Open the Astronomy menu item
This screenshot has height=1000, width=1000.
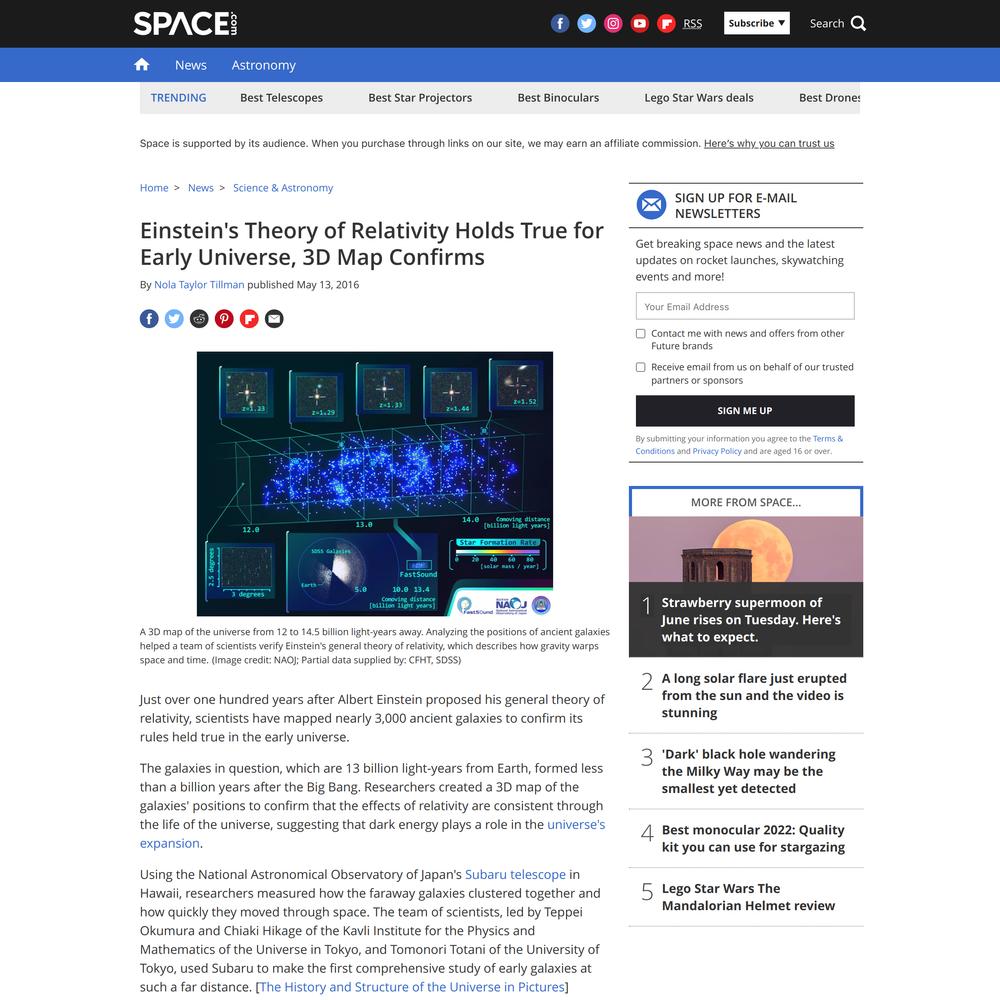pyautogui.click(x=263, y=65)
